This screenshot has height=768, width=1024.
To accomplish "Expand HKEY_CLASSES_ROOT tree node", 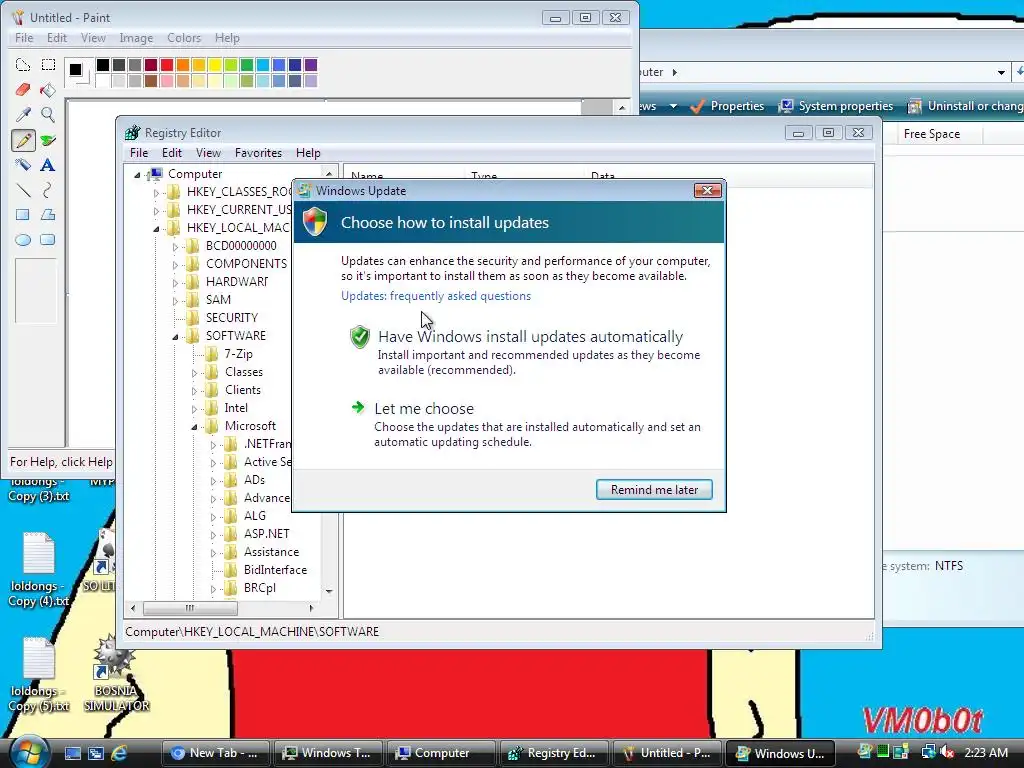I will point(156,193).
